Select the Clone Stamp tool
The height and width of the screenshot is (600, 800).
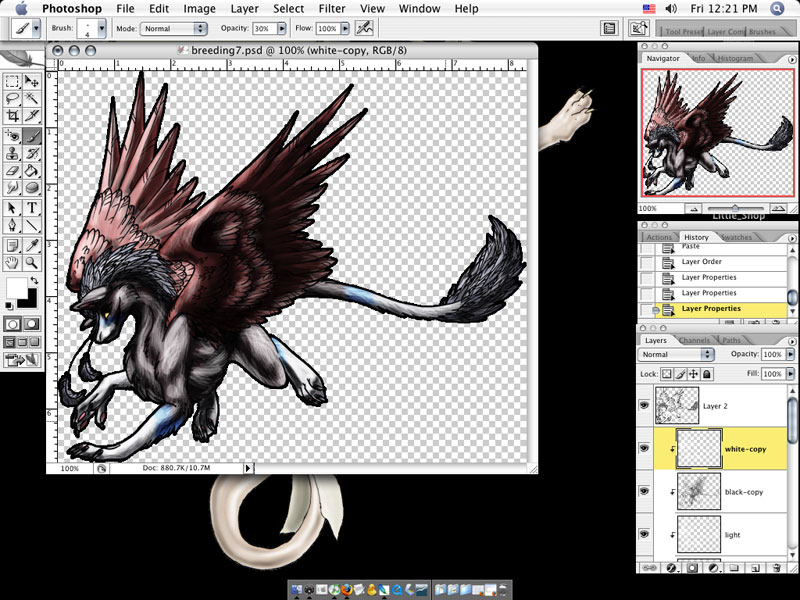[x=12, y=153]
